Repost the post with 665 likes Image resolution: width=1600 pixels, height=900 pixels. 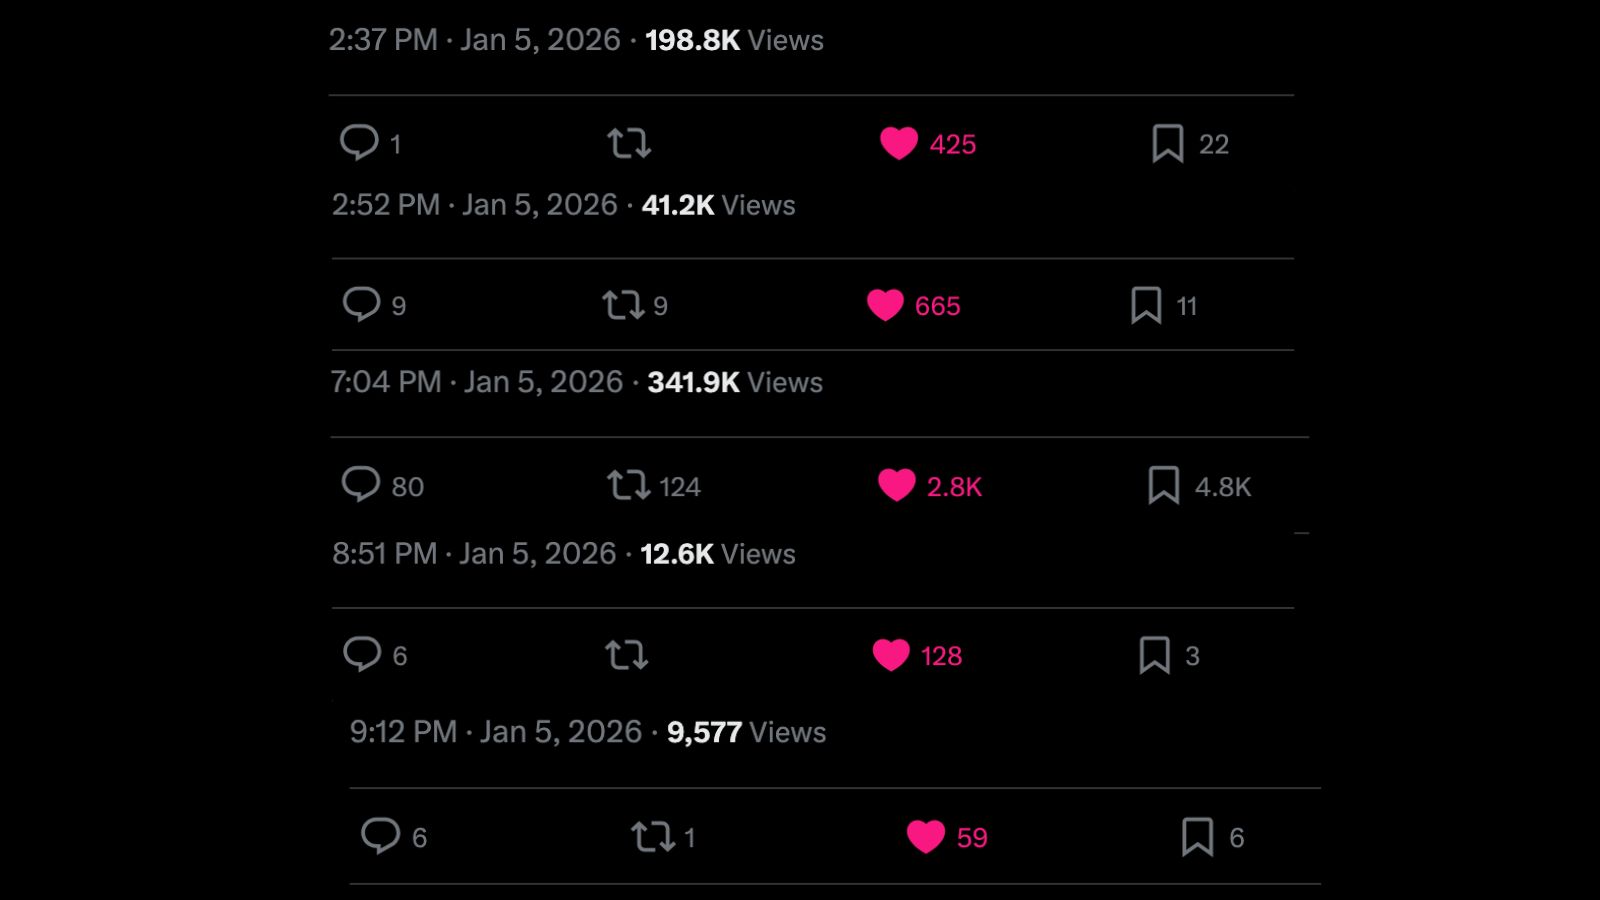pos(623,305)
